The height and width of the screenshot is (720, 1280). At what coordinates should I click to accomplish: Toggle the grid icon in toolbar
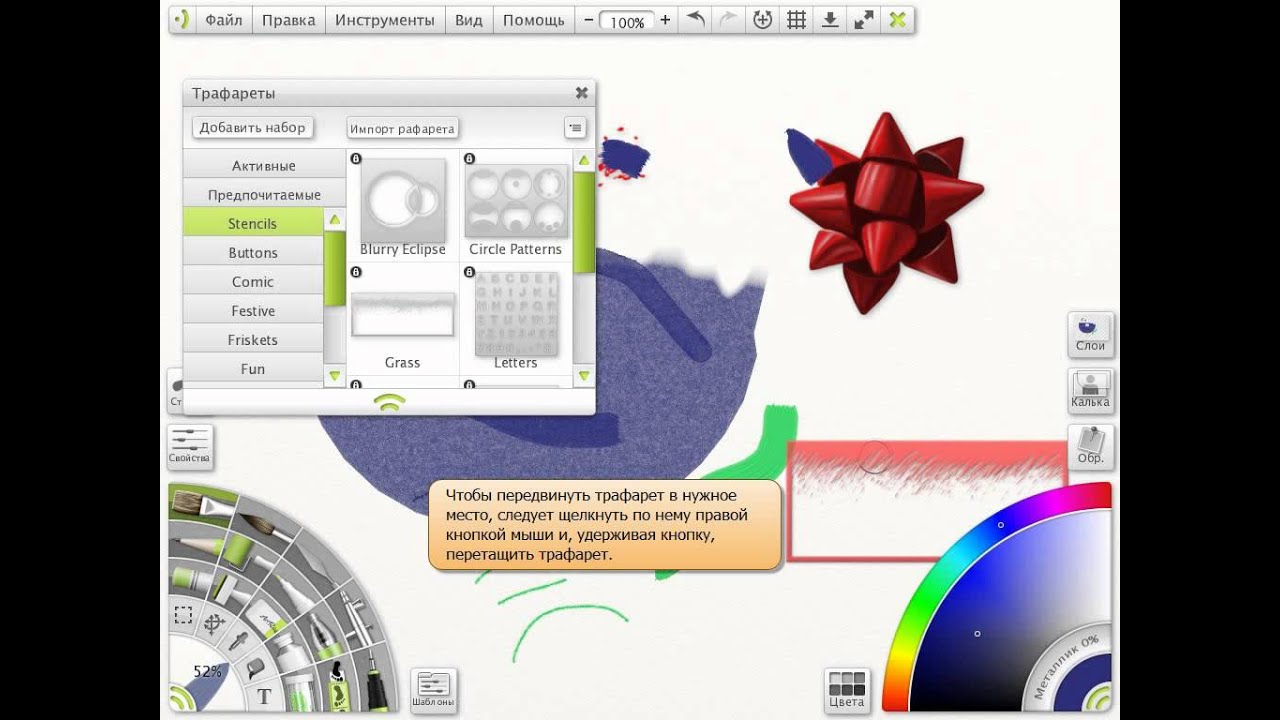[797, 20]
